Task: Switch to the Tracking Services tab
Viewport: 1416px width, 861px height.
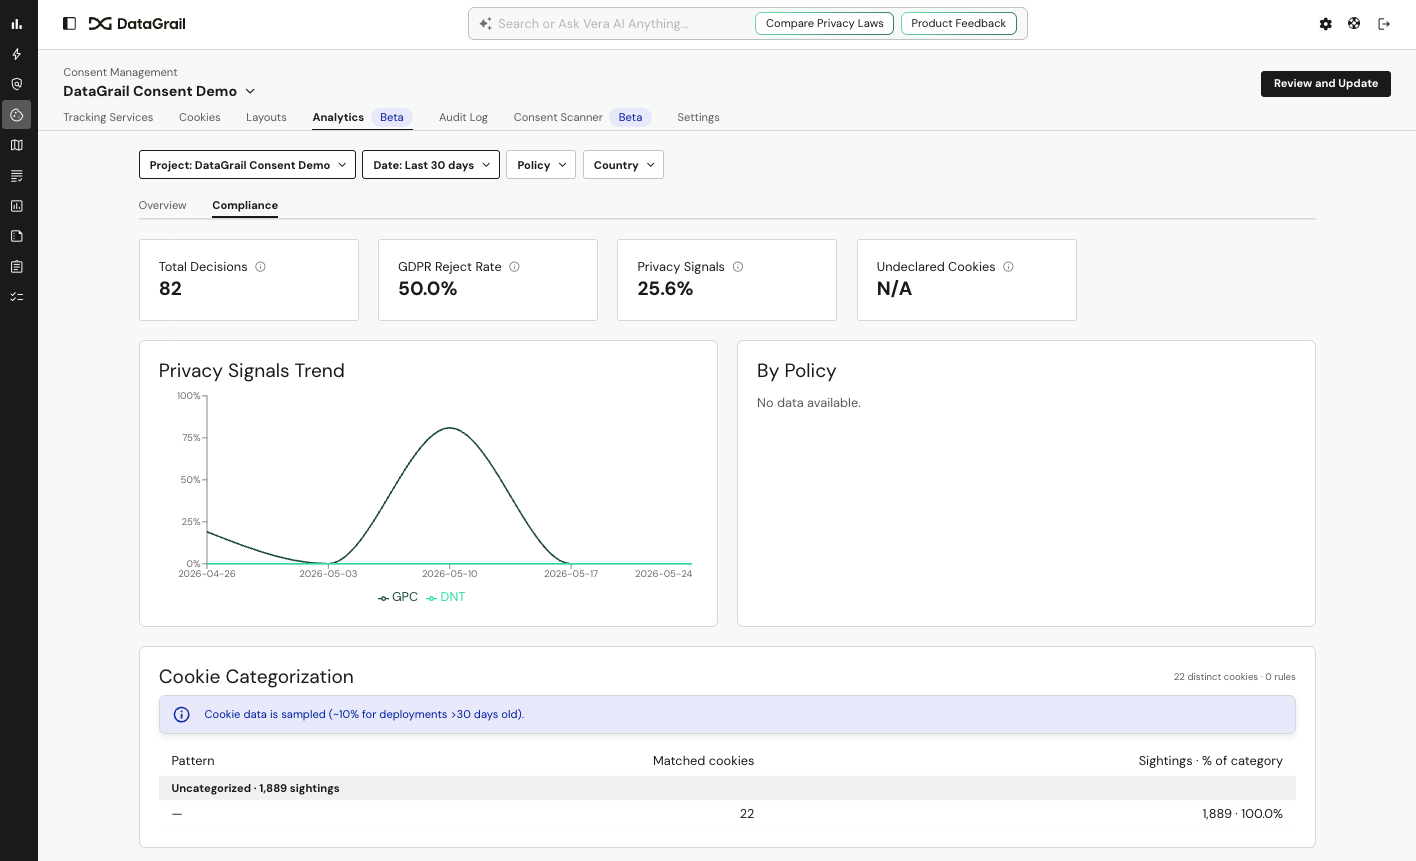Action: (108, 117)
